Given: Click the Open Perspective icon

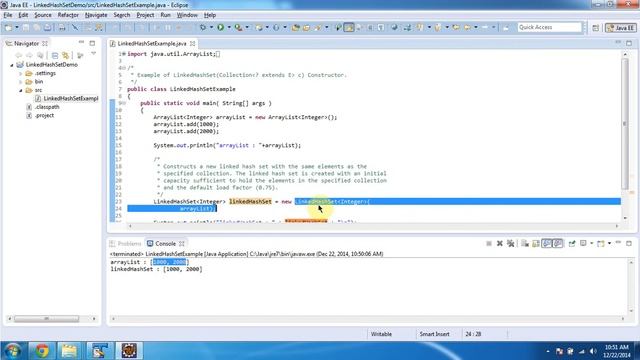Looking at the screenshot, I should [x=596, y=28].
